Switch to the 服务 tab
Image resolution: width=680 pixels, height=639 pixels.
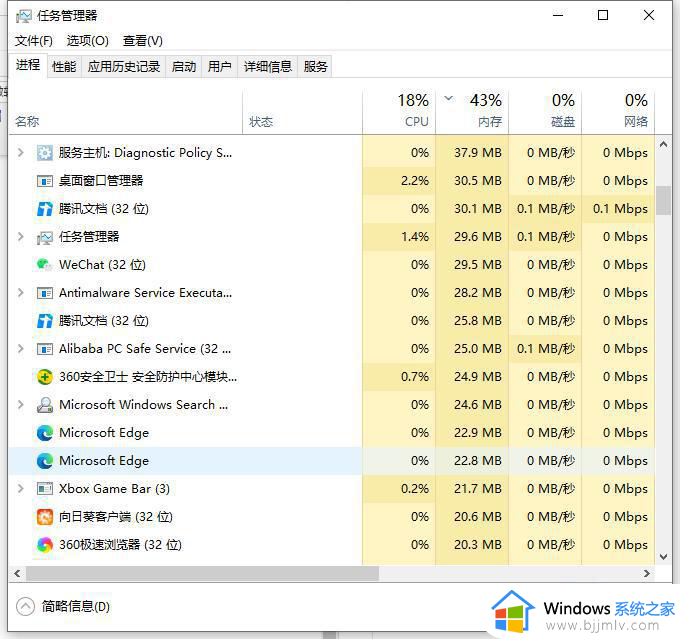click(315, 67)
